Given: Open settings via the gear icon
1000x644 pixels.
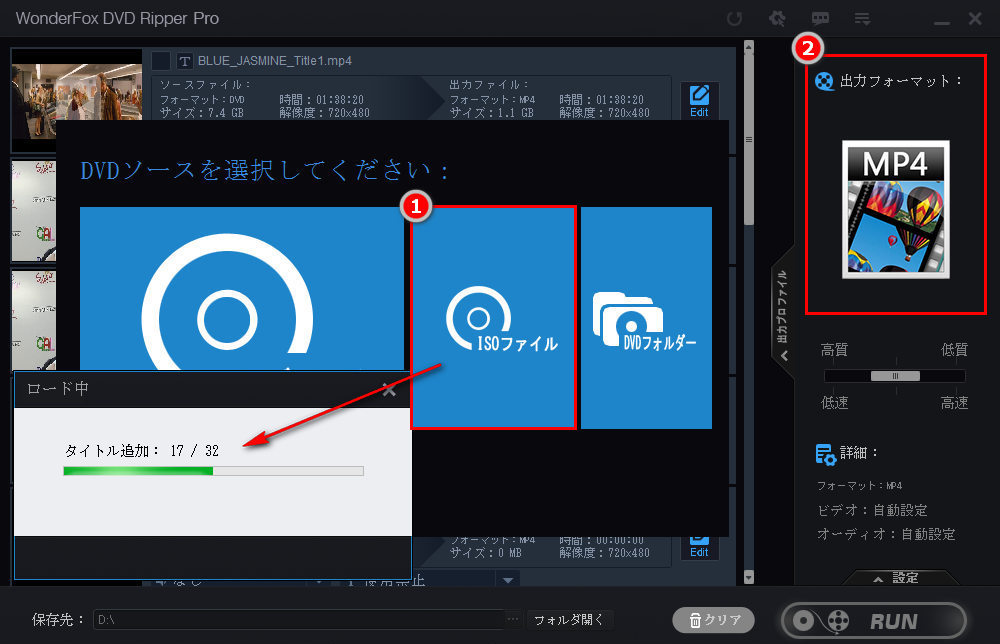Looking at the screenshot, I should 776,19.
